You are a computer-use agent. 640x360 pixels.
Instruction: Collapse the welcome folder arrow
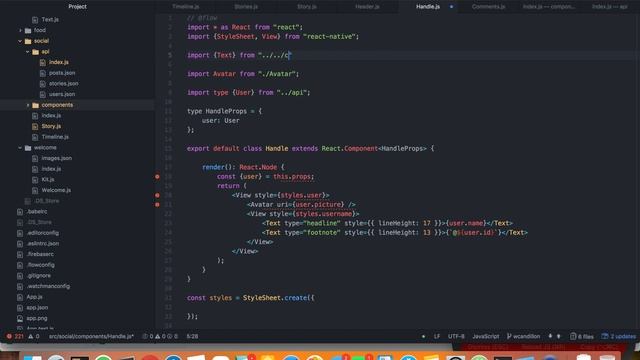point(20,148)
